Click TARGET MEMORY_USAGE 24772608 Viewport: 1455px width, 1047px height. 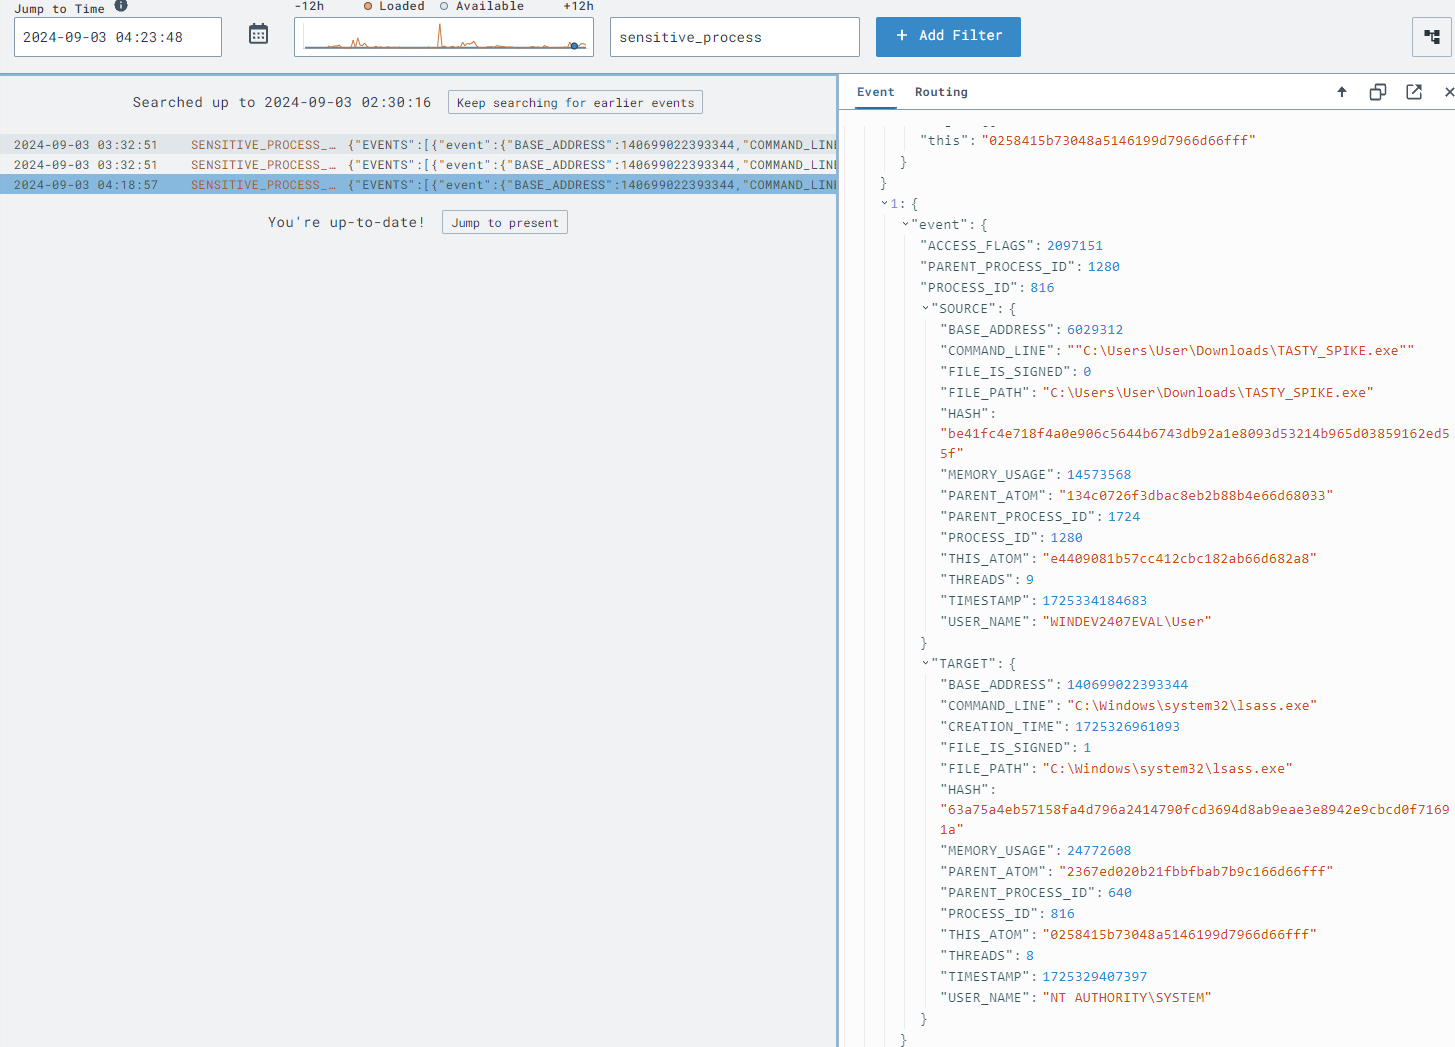coord(1099,851)
